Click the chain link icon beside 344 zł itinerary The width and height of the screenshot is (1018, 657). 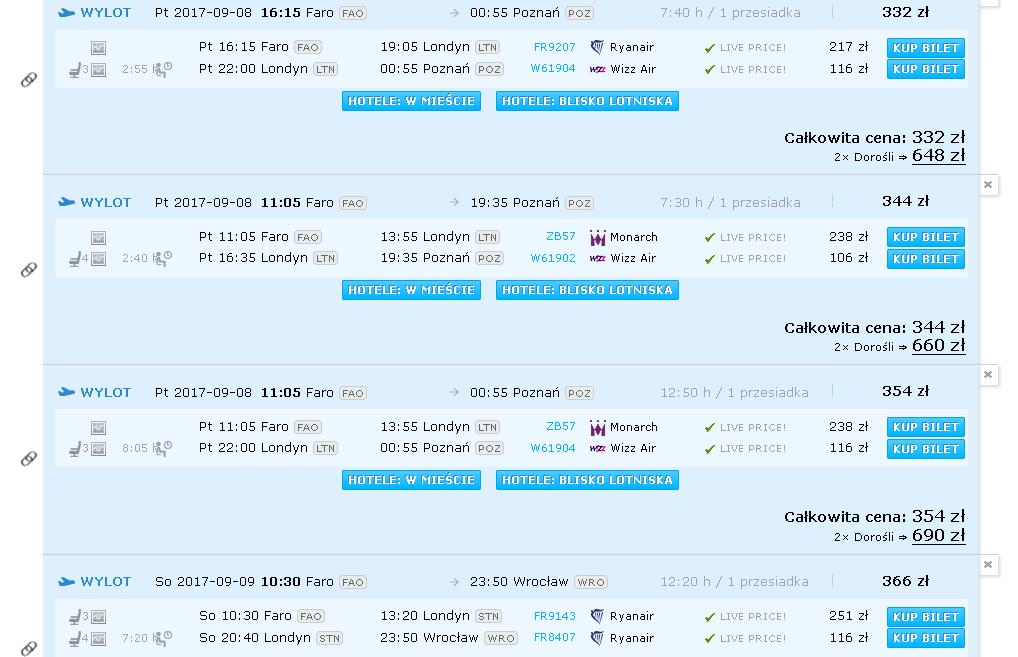point(29,269)
